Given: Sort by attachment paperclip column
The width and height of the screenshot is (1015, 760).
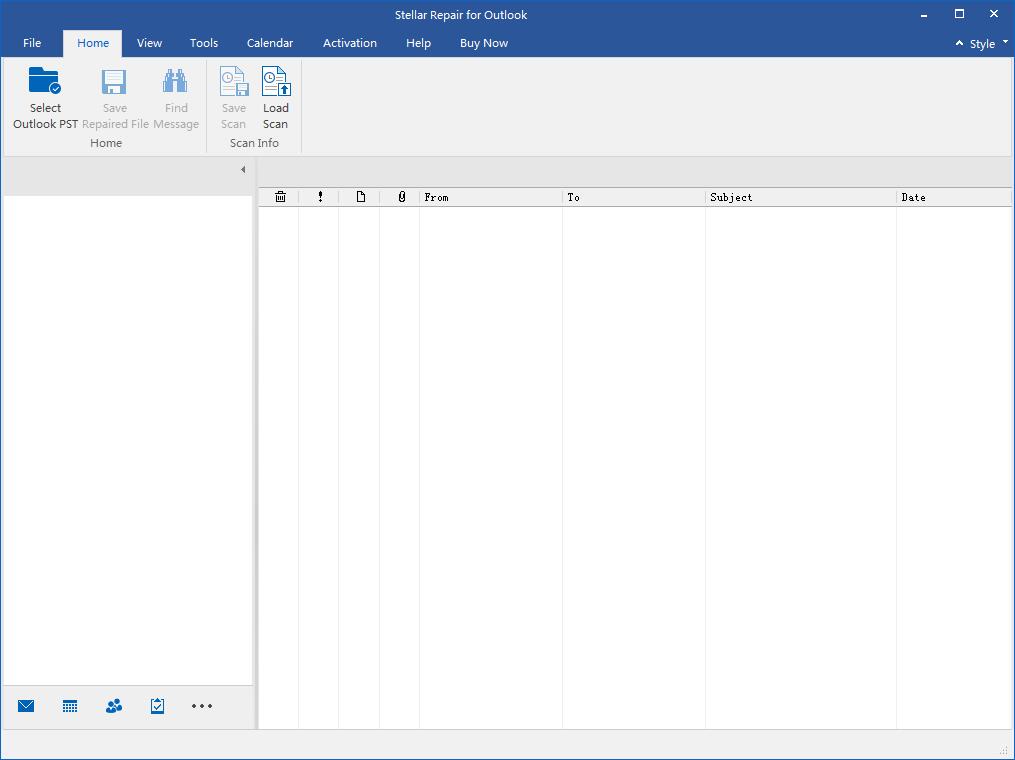Looking at the screenshot, I should [x=401, y=197].
